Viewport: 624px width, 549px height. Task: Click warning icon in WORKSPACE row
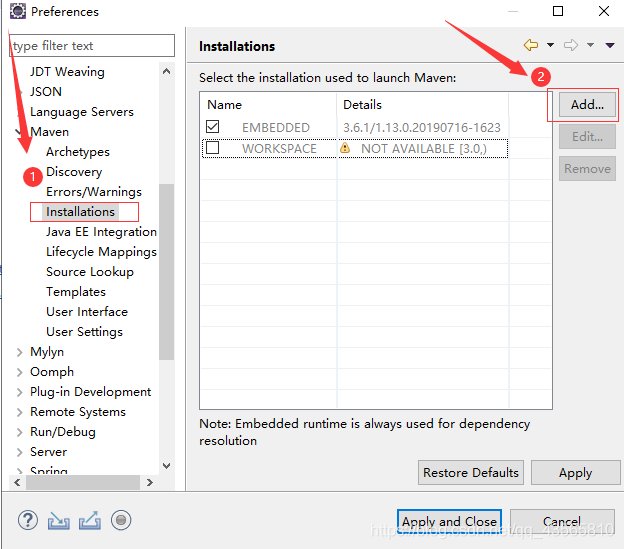click(x=345, y=148)
